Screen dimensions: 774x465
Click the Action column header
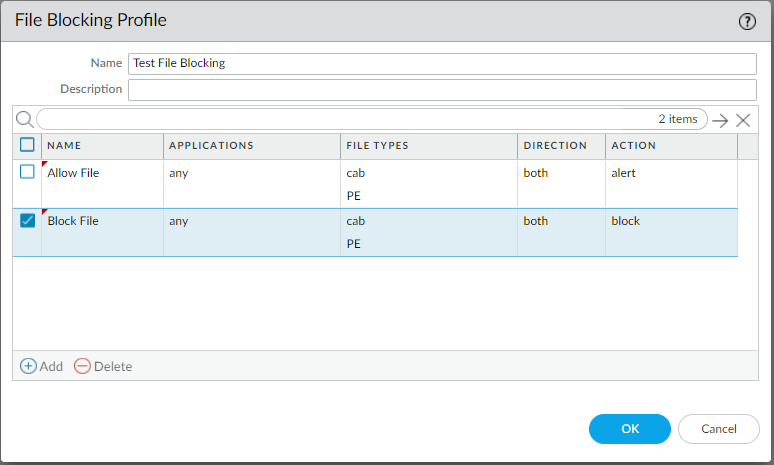tap(670, 146)
